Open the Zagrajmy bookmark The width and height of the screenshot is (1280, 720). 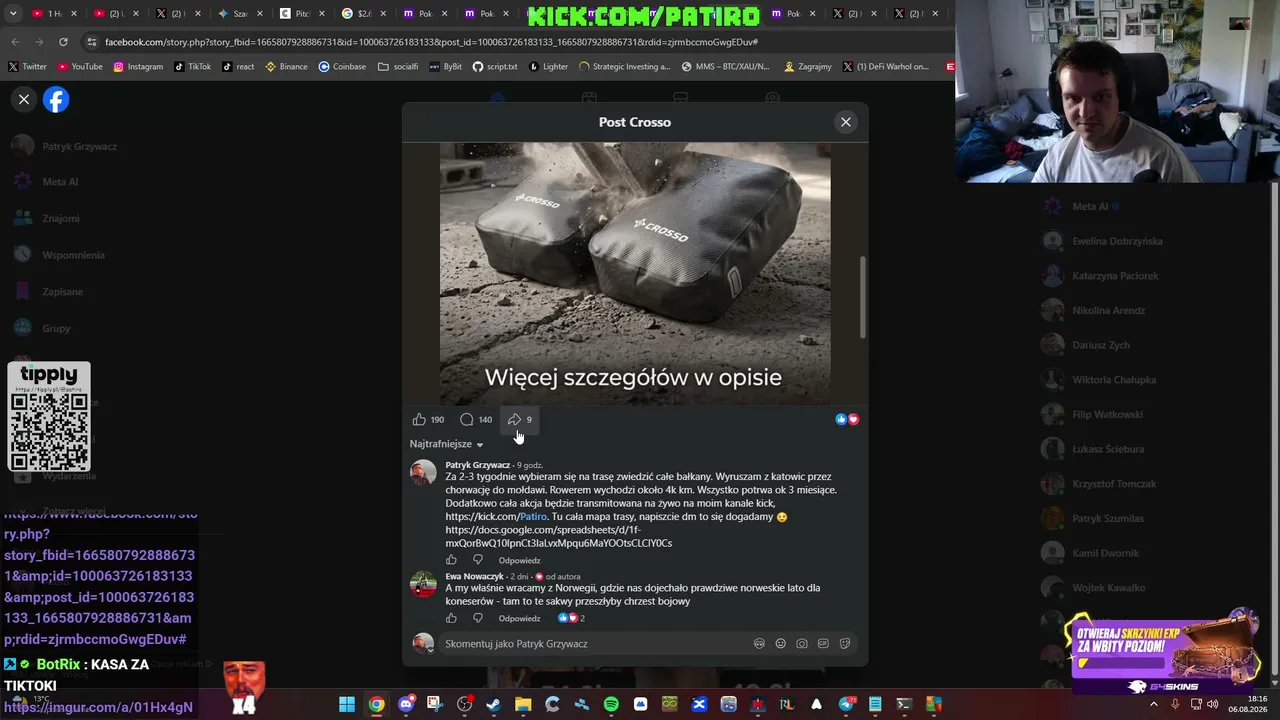(808, 67)
